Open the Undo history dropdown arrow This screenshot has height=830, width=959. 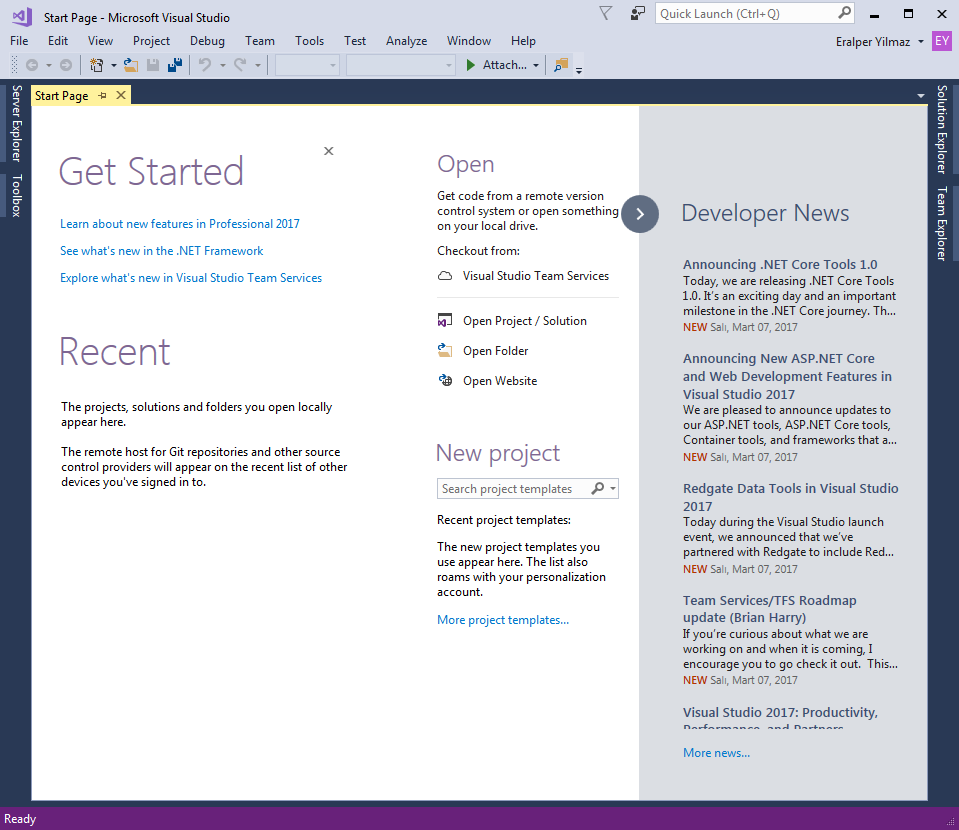(x=223, y=65)
